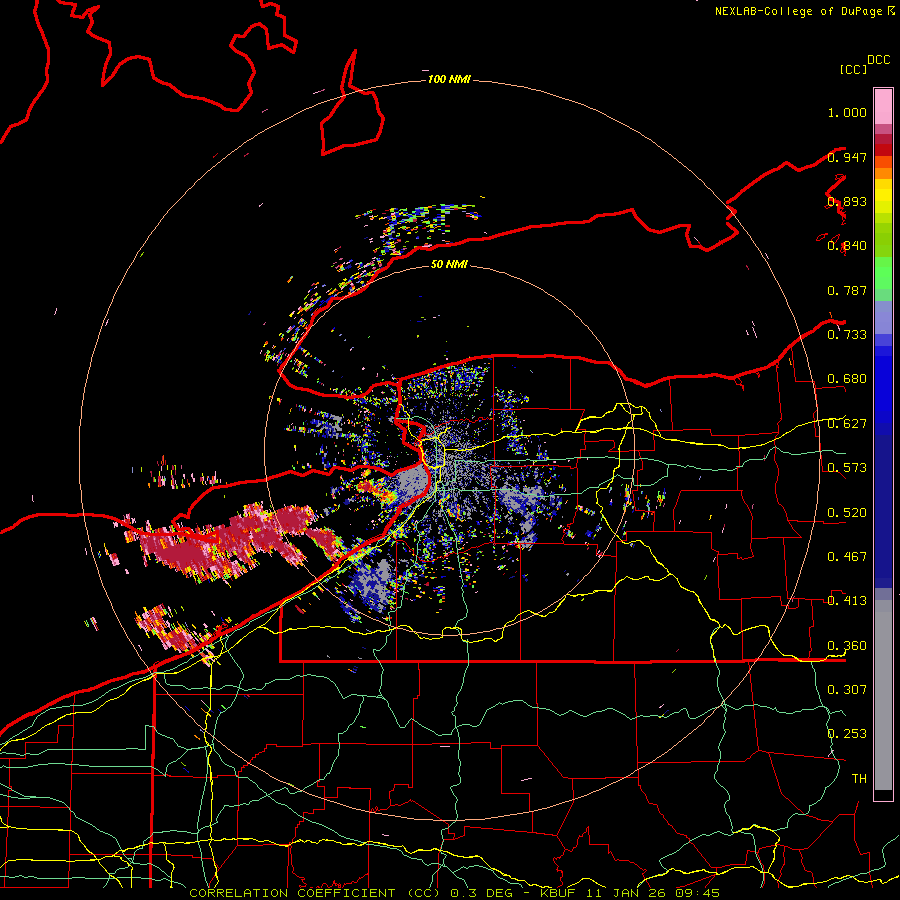Screen dimensions: 900x900
Task: Click the [CC] legend unit label
Action: pyautogui.click(x=853, y=69)
